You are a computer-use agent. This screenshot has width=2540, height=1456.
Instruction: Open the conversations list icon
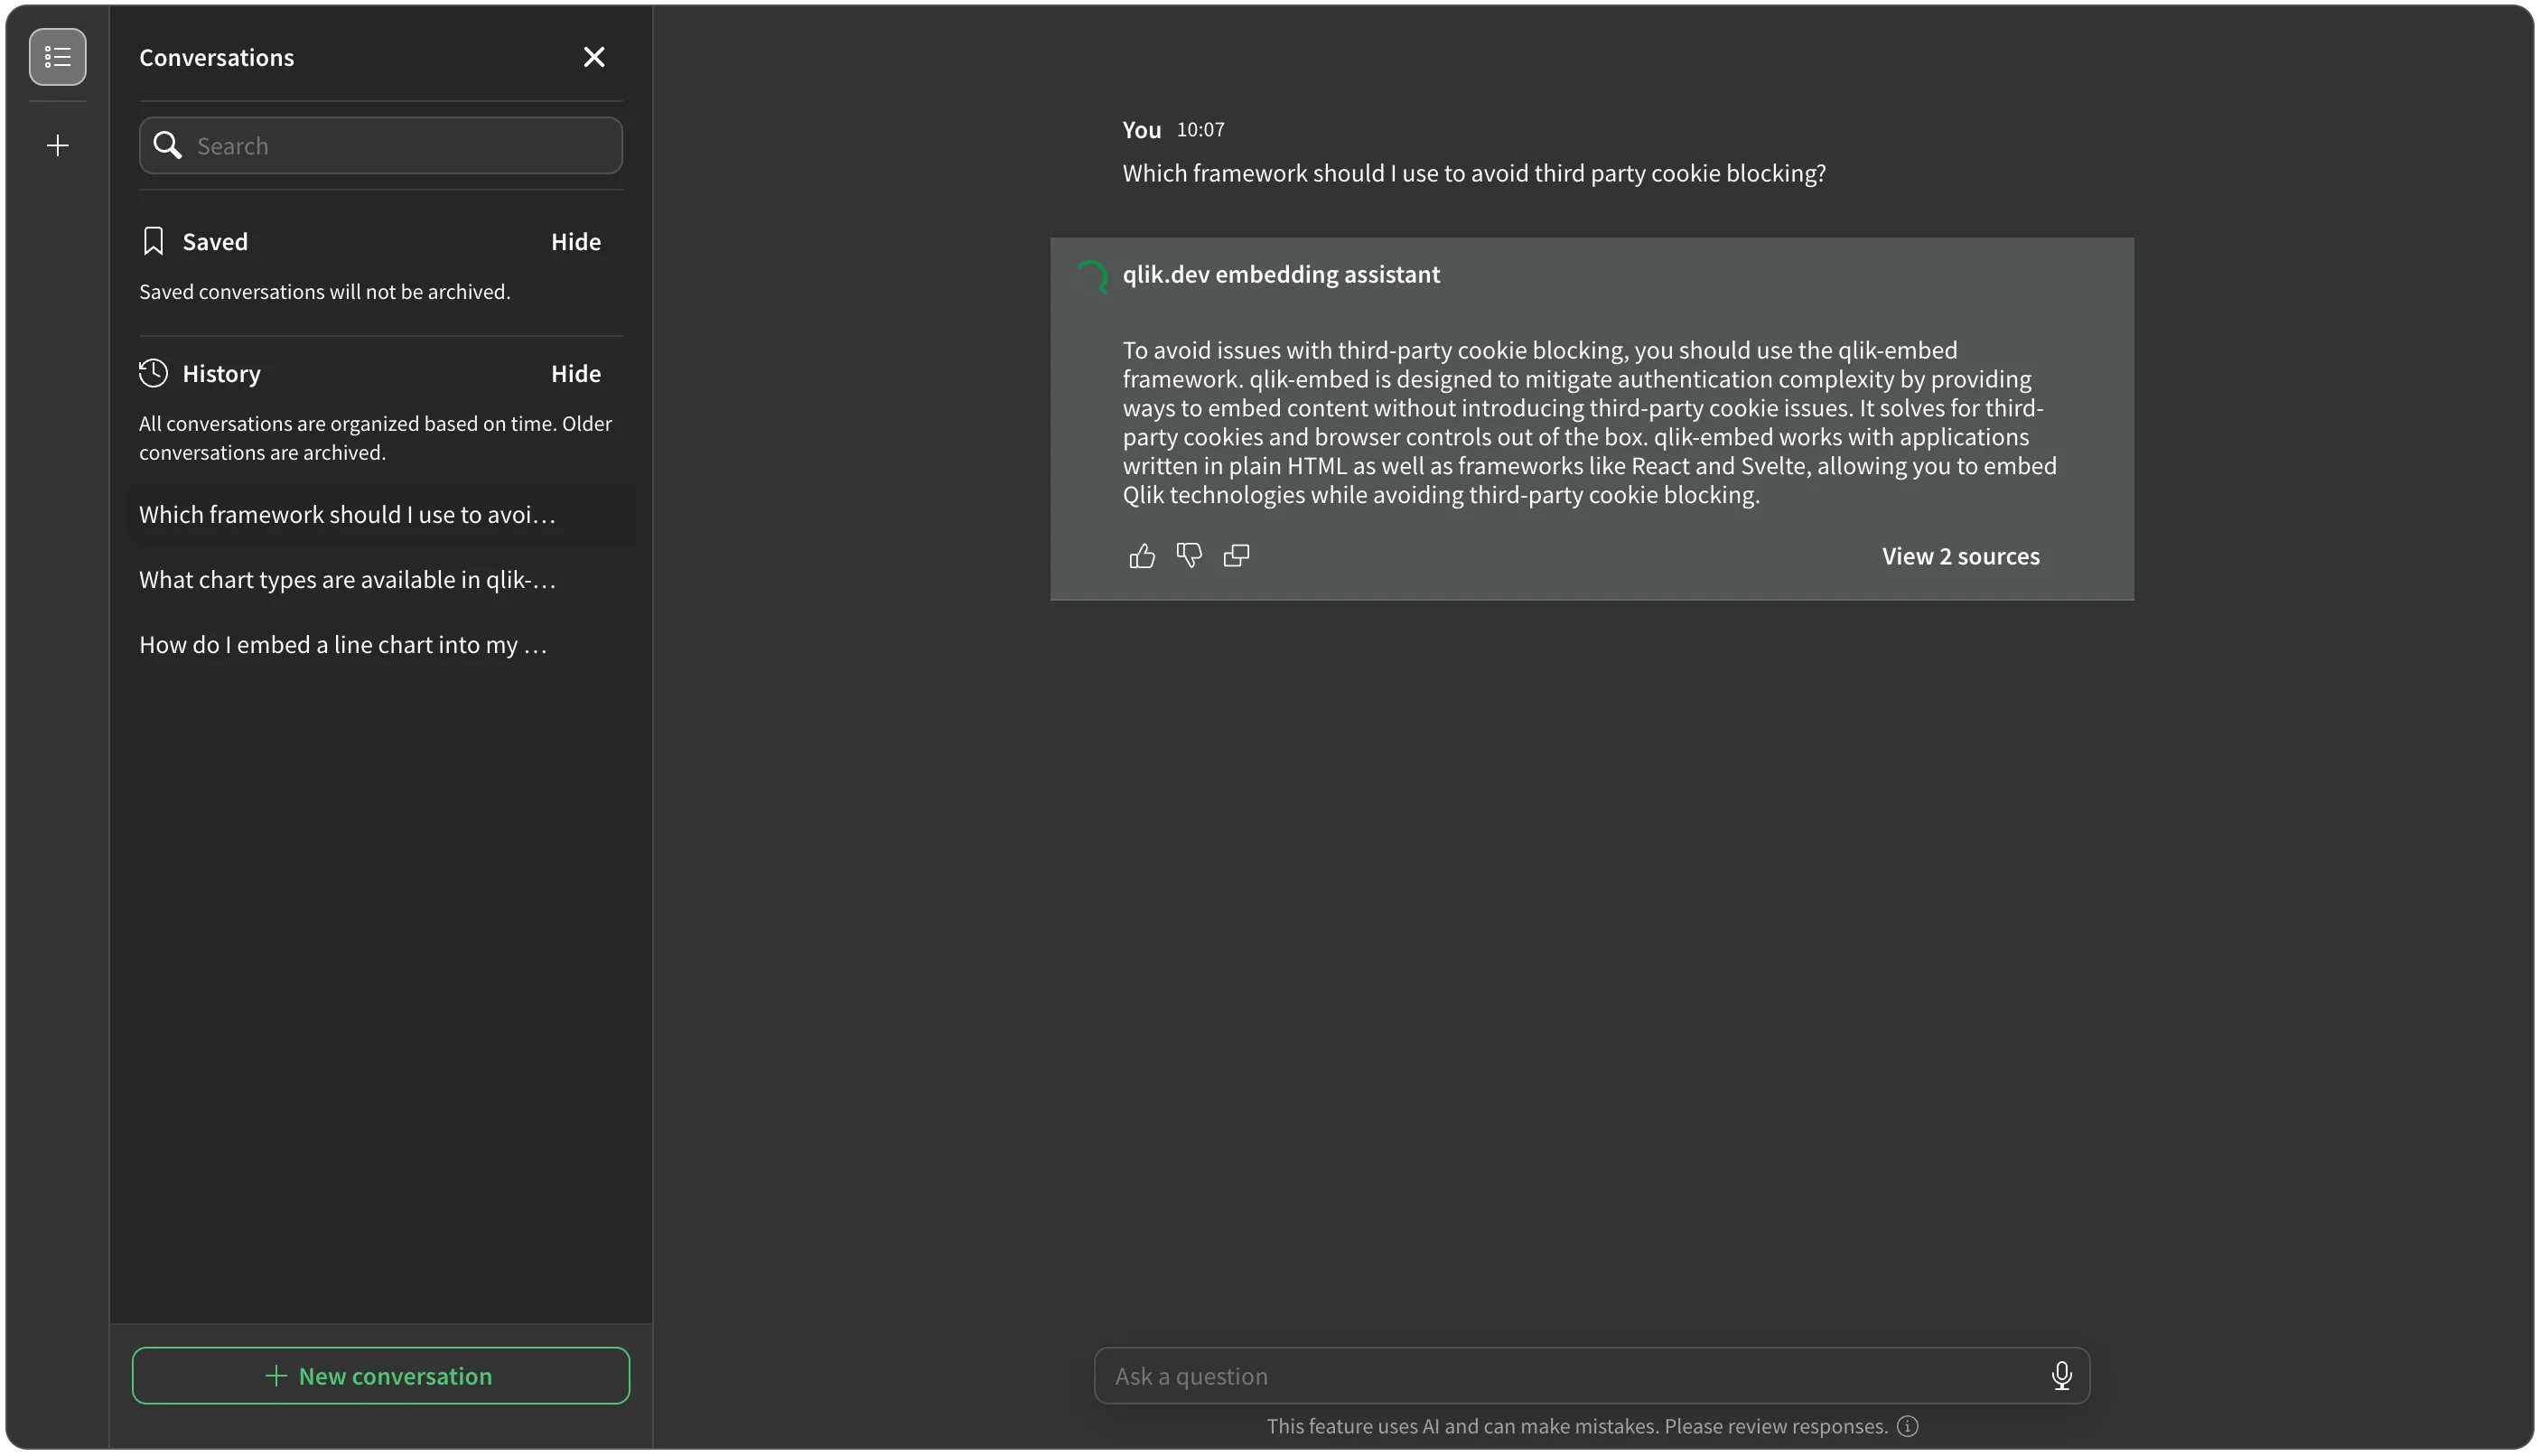tap(57, 57)
